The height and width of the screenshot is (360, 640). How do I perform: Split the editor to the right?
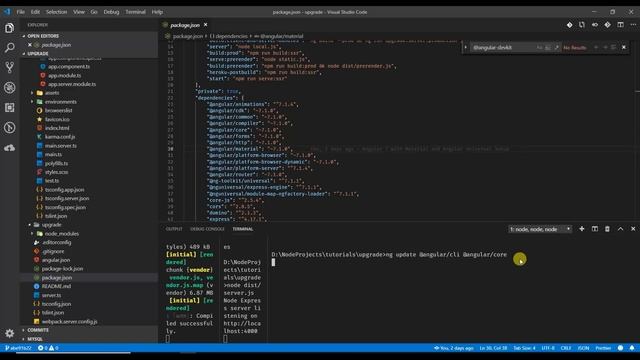coord(620,25)
